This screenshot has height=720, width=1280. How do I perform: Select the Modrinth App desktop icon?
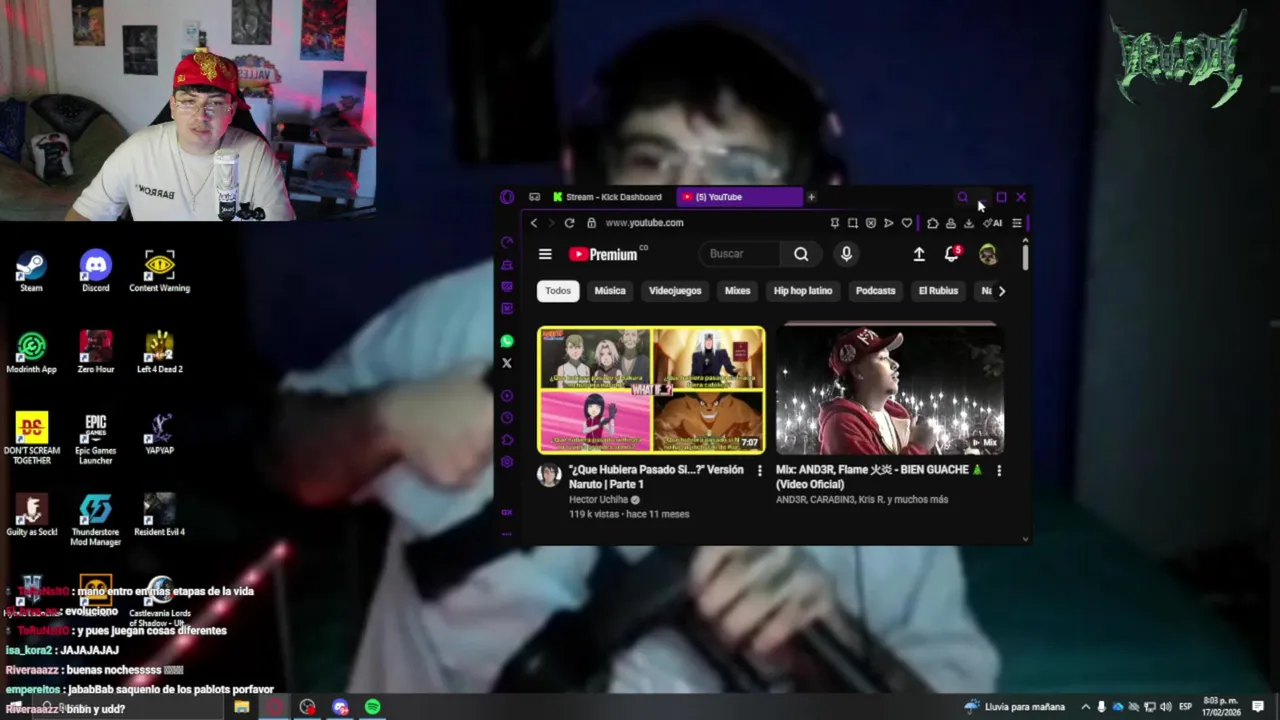(x=31, y=352)
